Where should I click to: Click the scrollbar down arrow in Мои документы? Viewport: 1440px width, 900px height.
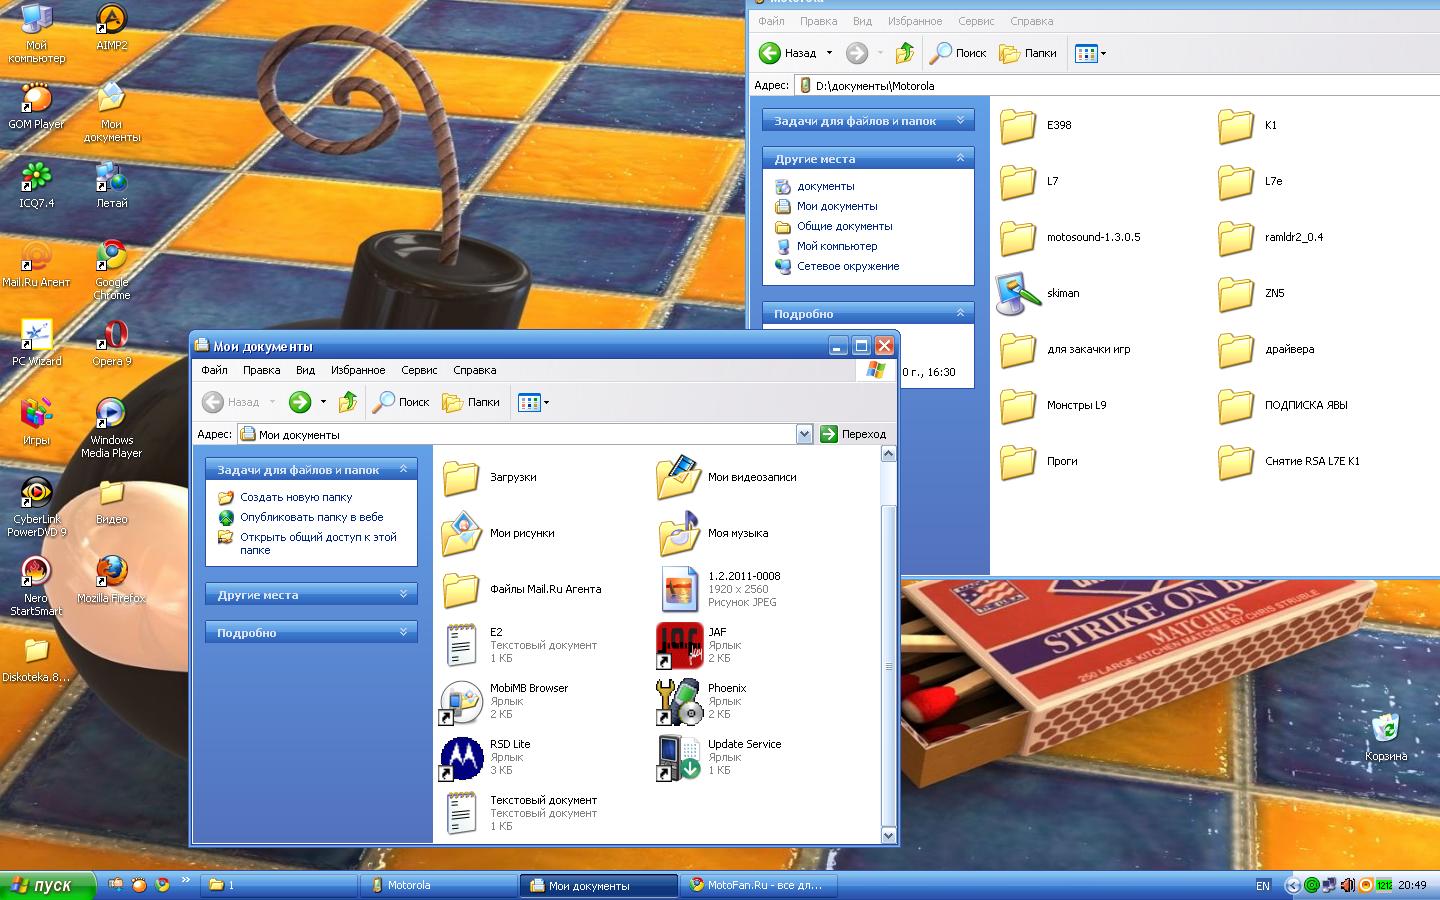point(888,835)
